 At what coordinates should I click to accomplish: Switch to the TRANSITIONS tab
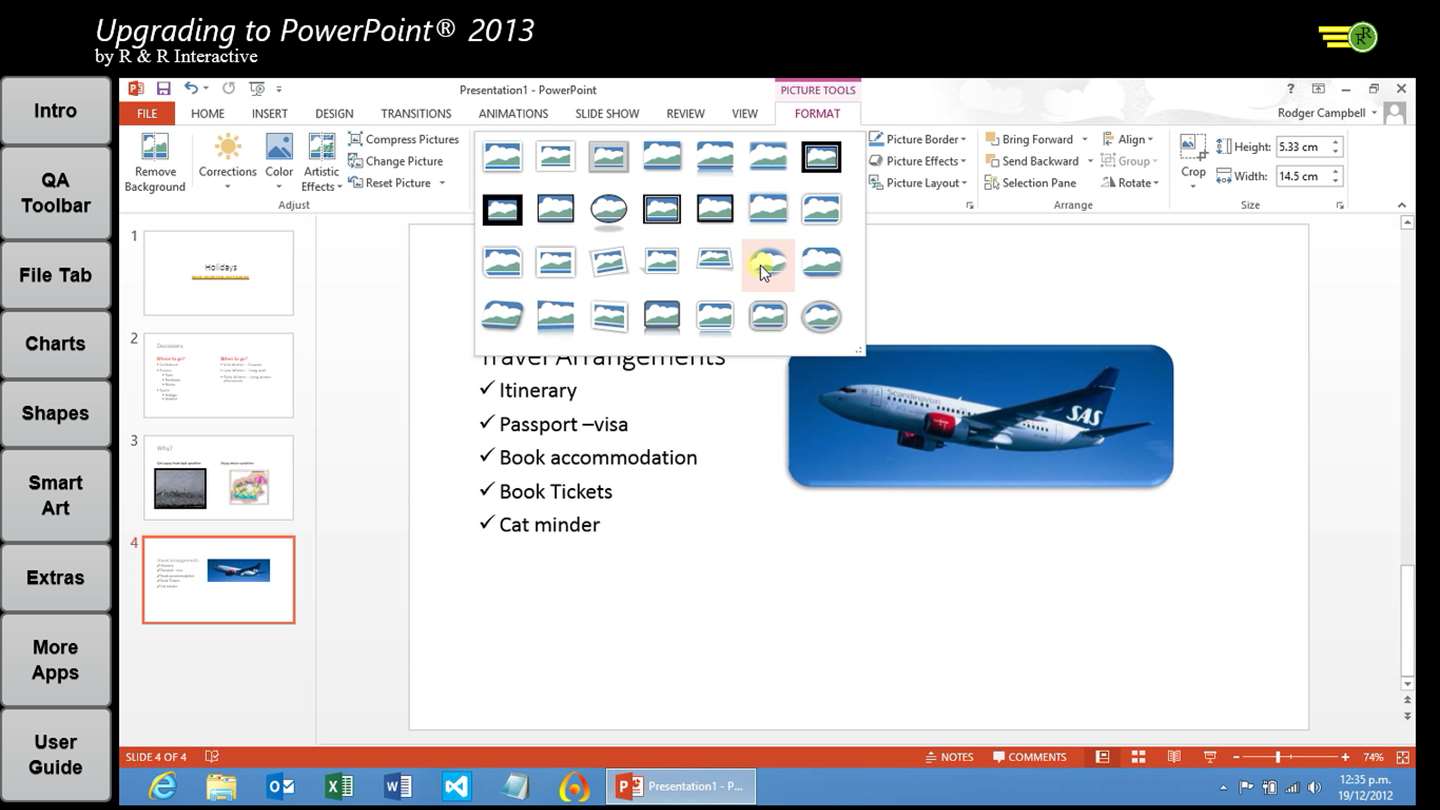point(416,113)
